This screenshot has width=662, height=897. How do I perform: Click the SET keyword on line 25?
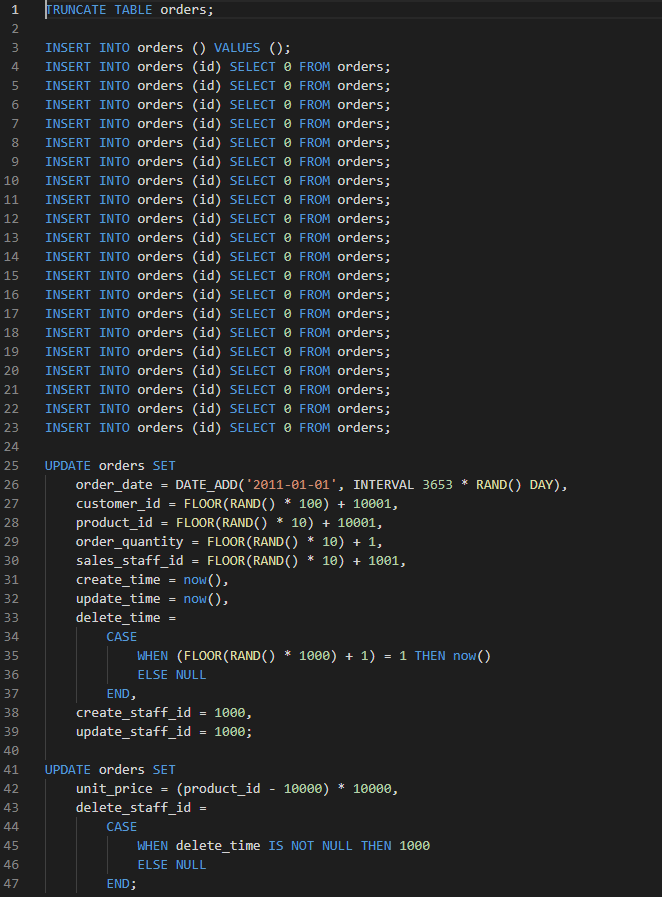(164, 465)
